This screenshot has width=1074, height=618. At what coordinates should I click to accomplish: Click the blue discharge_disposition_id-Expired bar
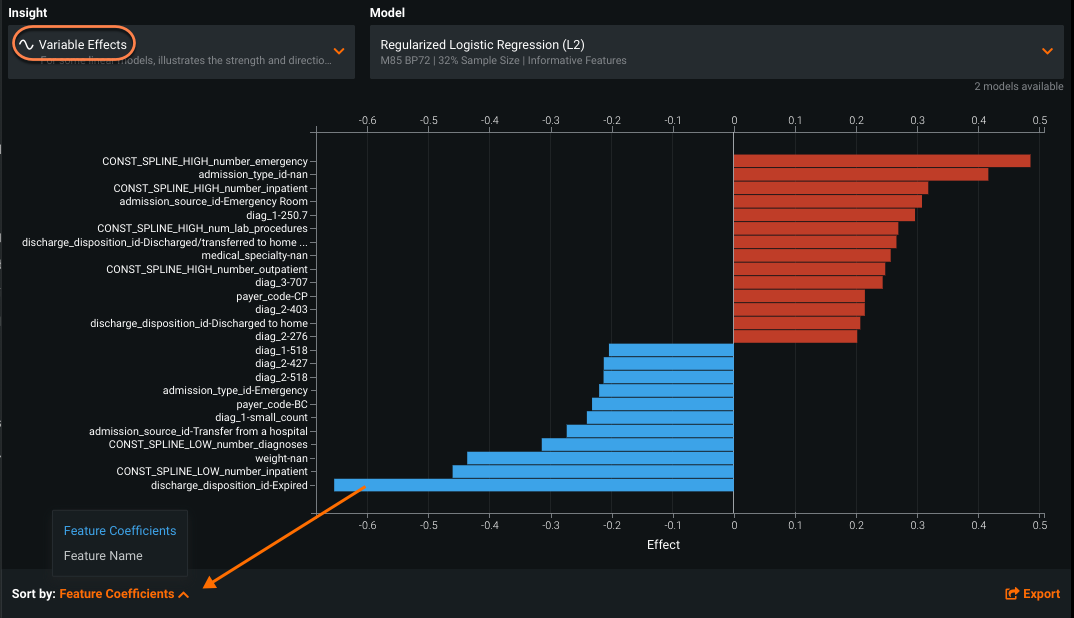533,485
